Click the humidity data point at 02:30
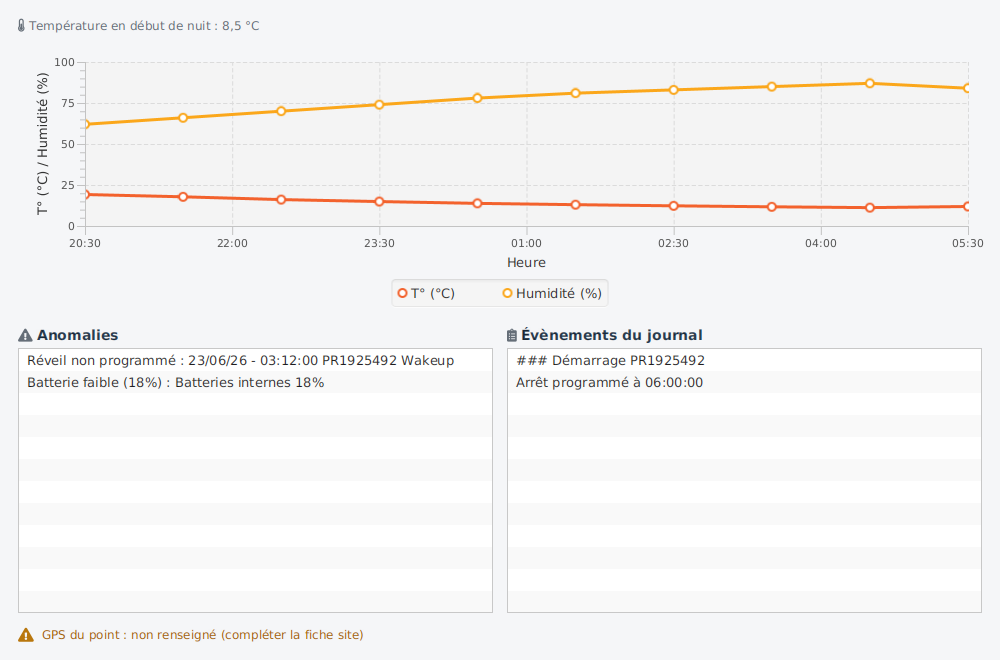The image size is (1000, 660). tap(673, 90)
